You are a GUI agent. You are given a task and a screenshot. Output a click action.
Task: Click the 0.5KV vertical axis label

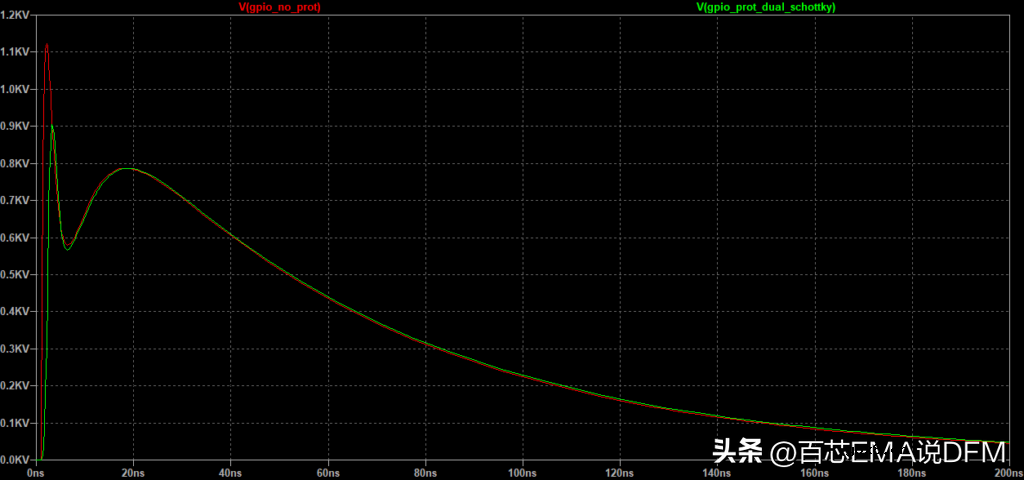tap(16, 275)
